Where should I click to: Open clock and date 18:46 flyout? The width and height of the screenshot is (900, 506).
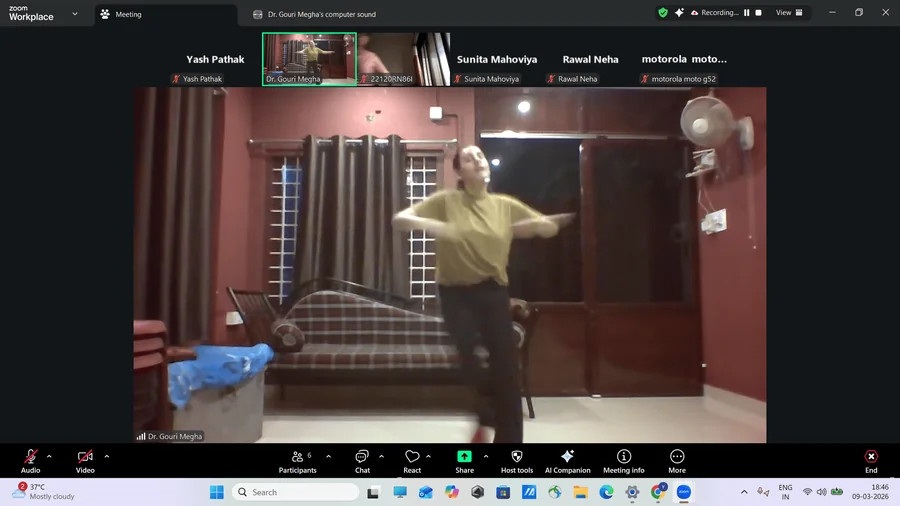tap(870, 492)
